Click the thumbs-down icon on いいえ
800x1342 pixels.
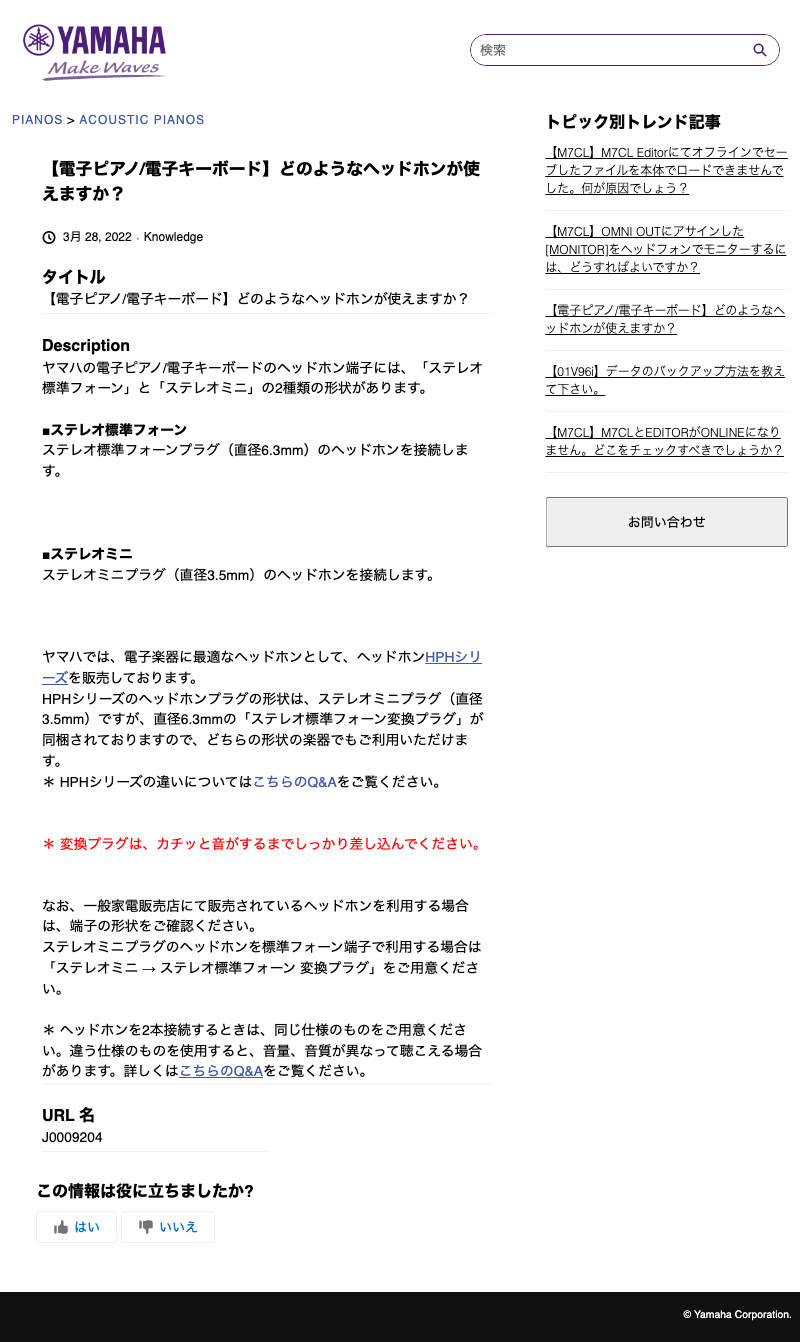tap(146, 1227)
